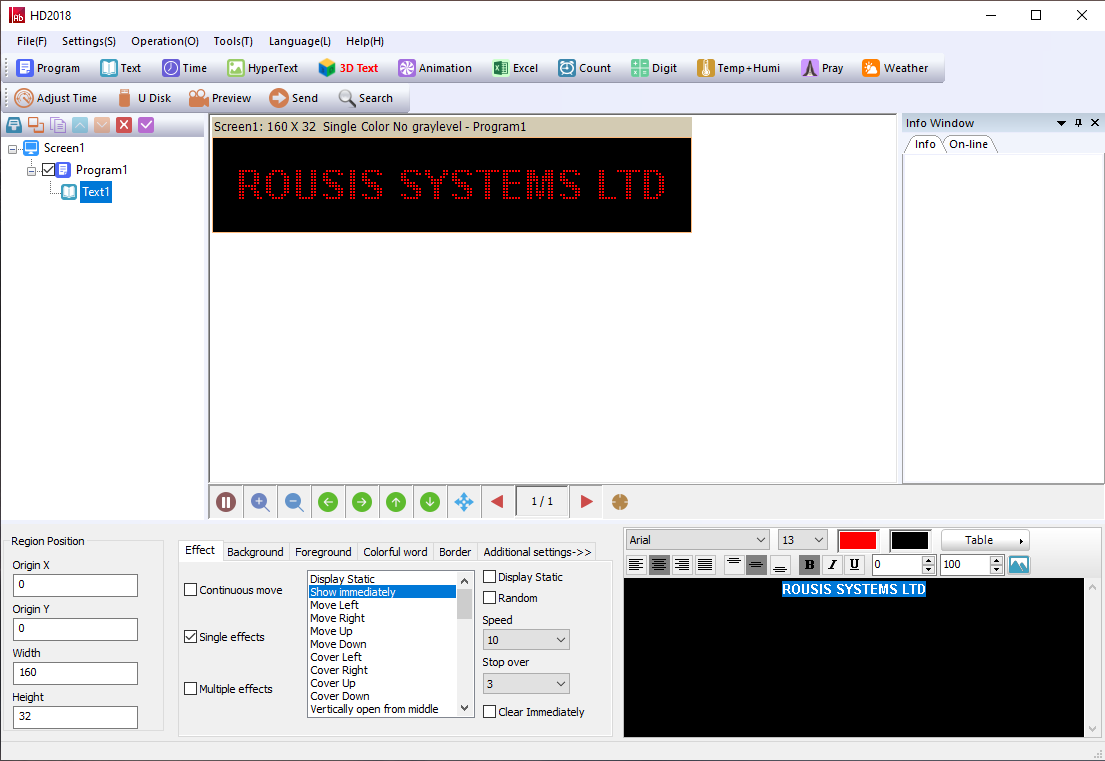Go to the next page with red arrow
The width and height of the screenshot is (1105, 761).
click(586, 502)
